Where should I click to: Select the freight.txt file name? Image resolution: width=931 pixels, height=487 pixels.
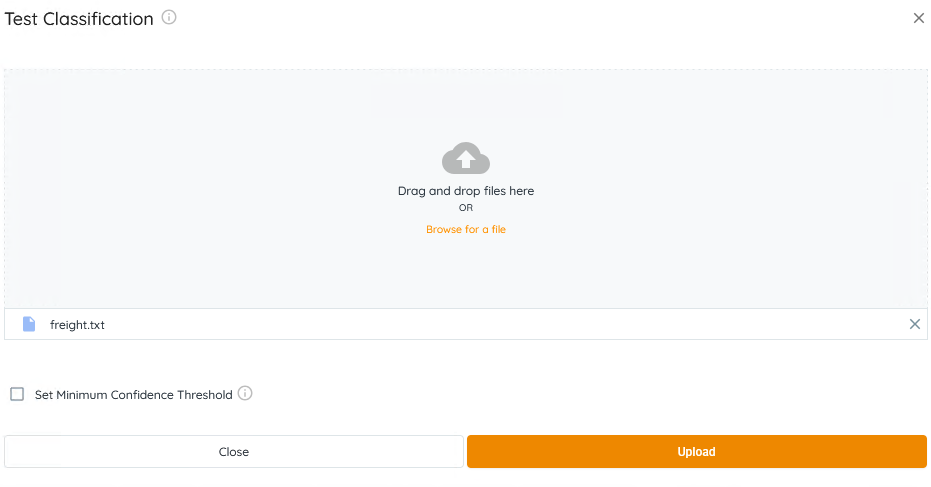(x=77, y=325)
